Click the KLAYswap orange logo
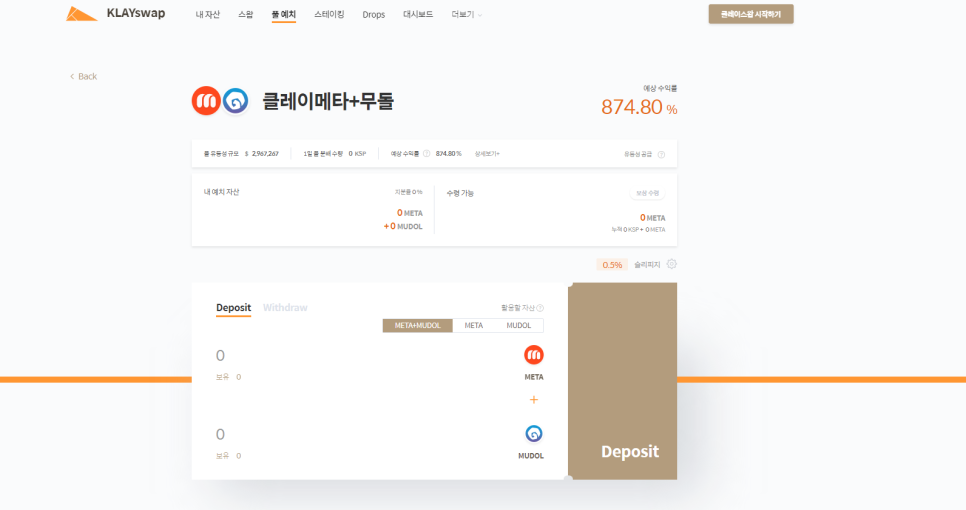 point(81,14)
